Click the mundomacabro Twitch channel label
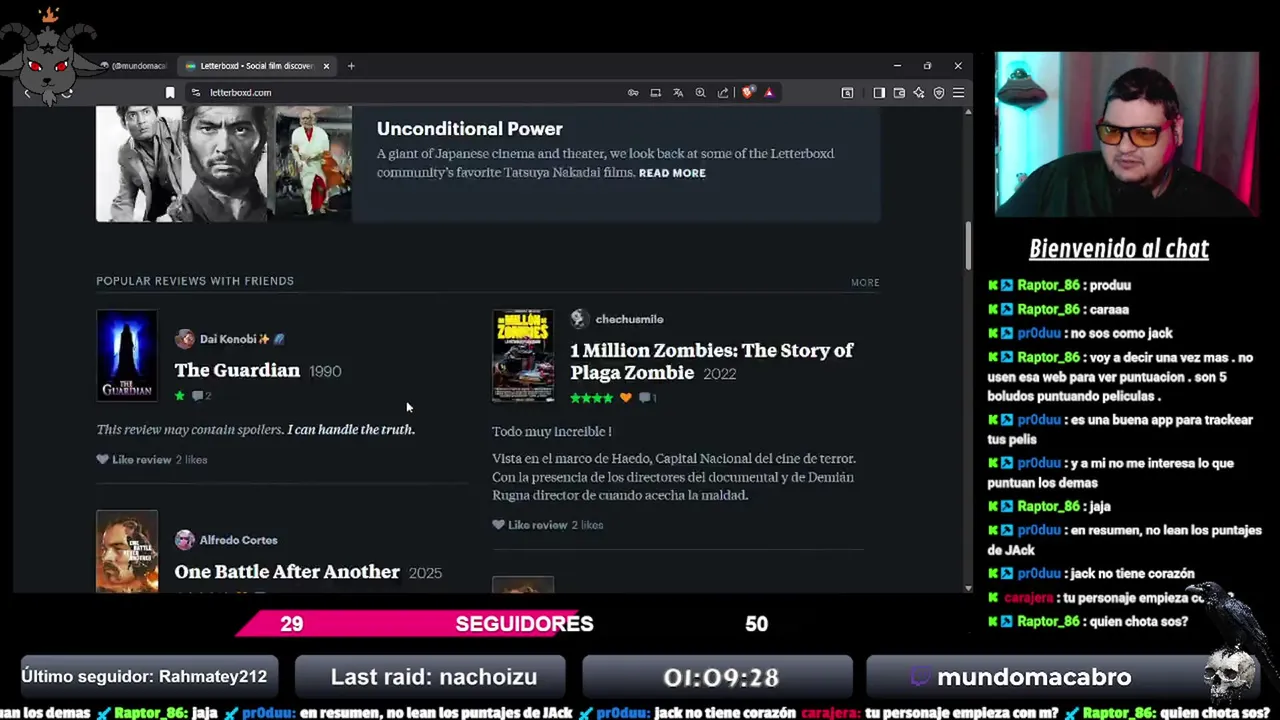The width and height of the screenshot is (1280, 720). tap(1034, 677)
